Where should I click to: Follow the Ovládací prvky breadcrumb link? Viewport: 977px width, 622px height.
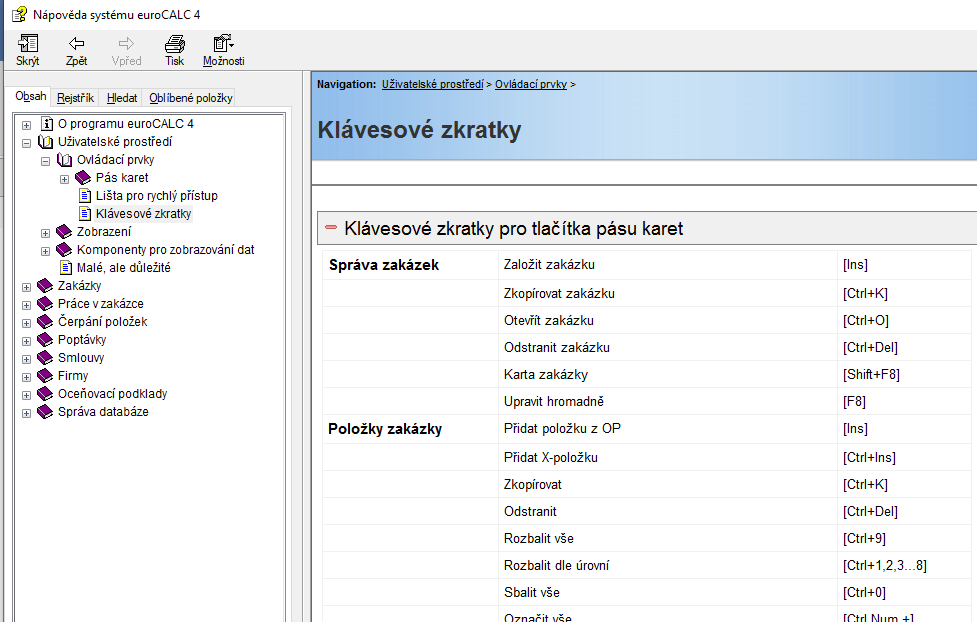pyautogui.click(x=531, y=84)
